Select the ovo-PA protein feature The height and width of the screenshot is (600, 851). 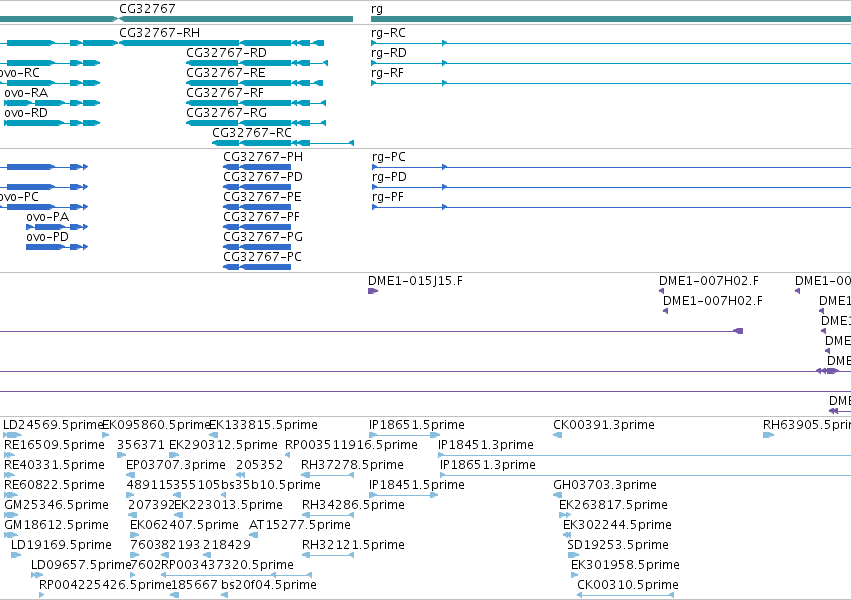[57, 227]
